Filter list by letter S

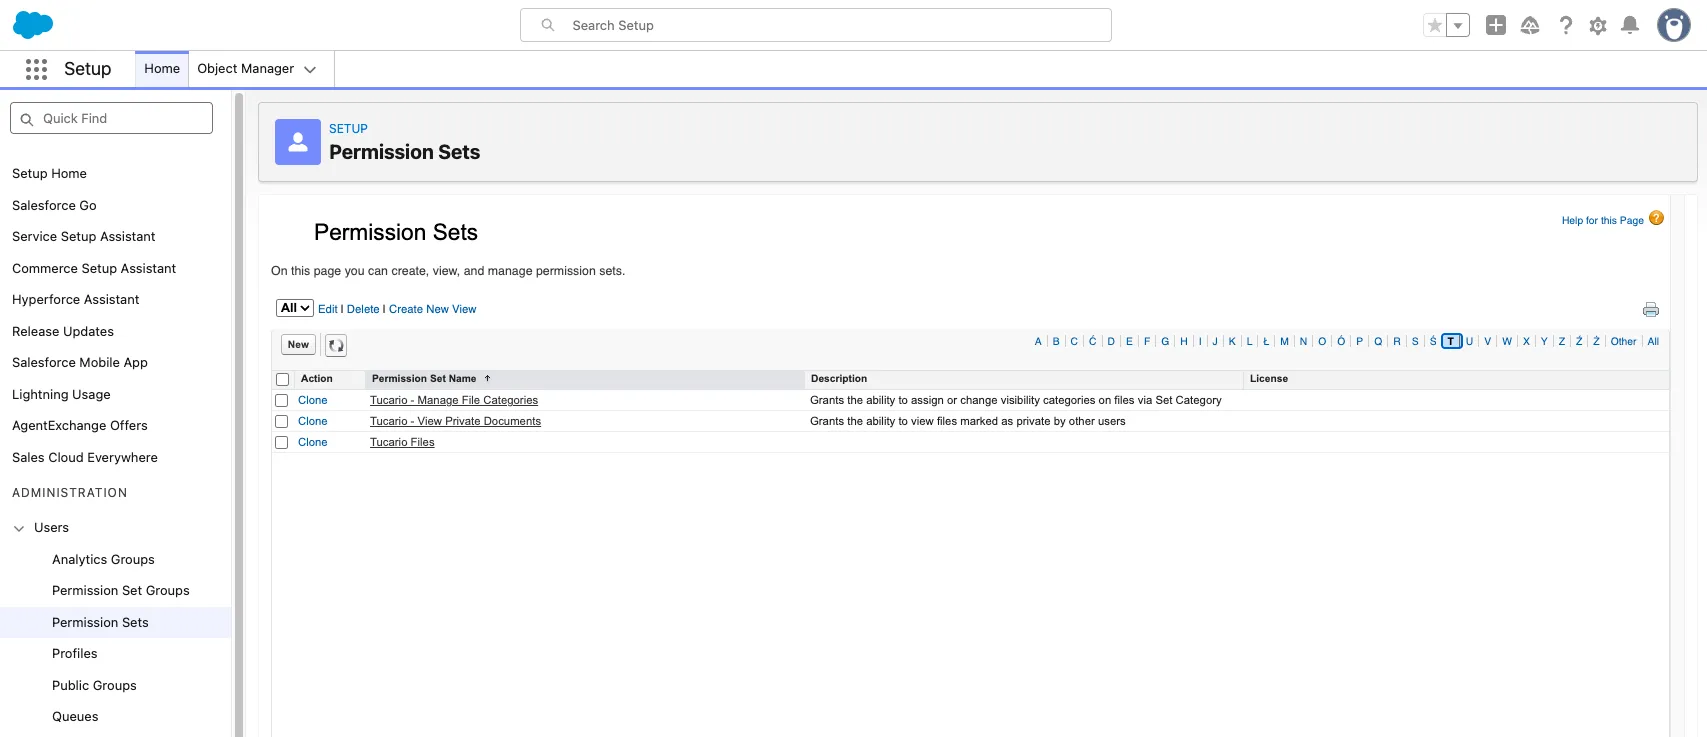tap(1415, 342)
